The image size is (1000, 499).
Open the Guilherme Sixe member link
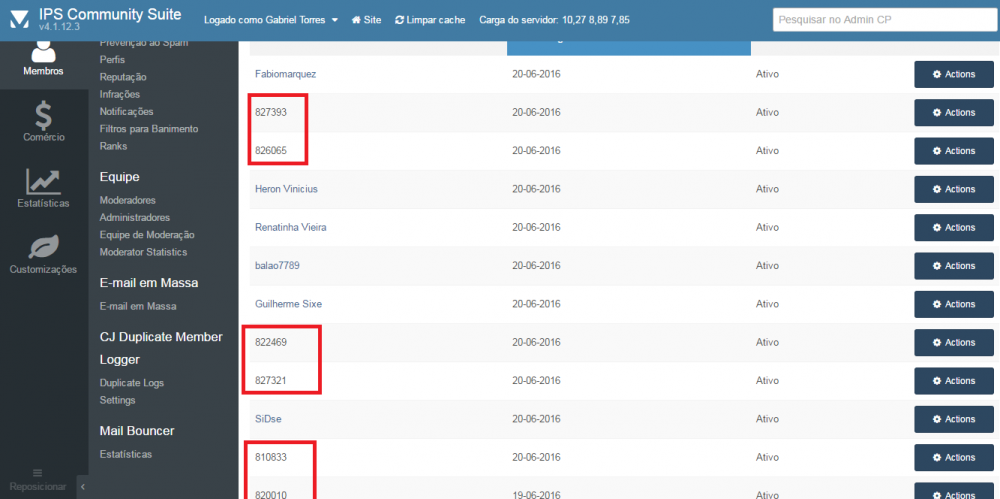(288, 304)
